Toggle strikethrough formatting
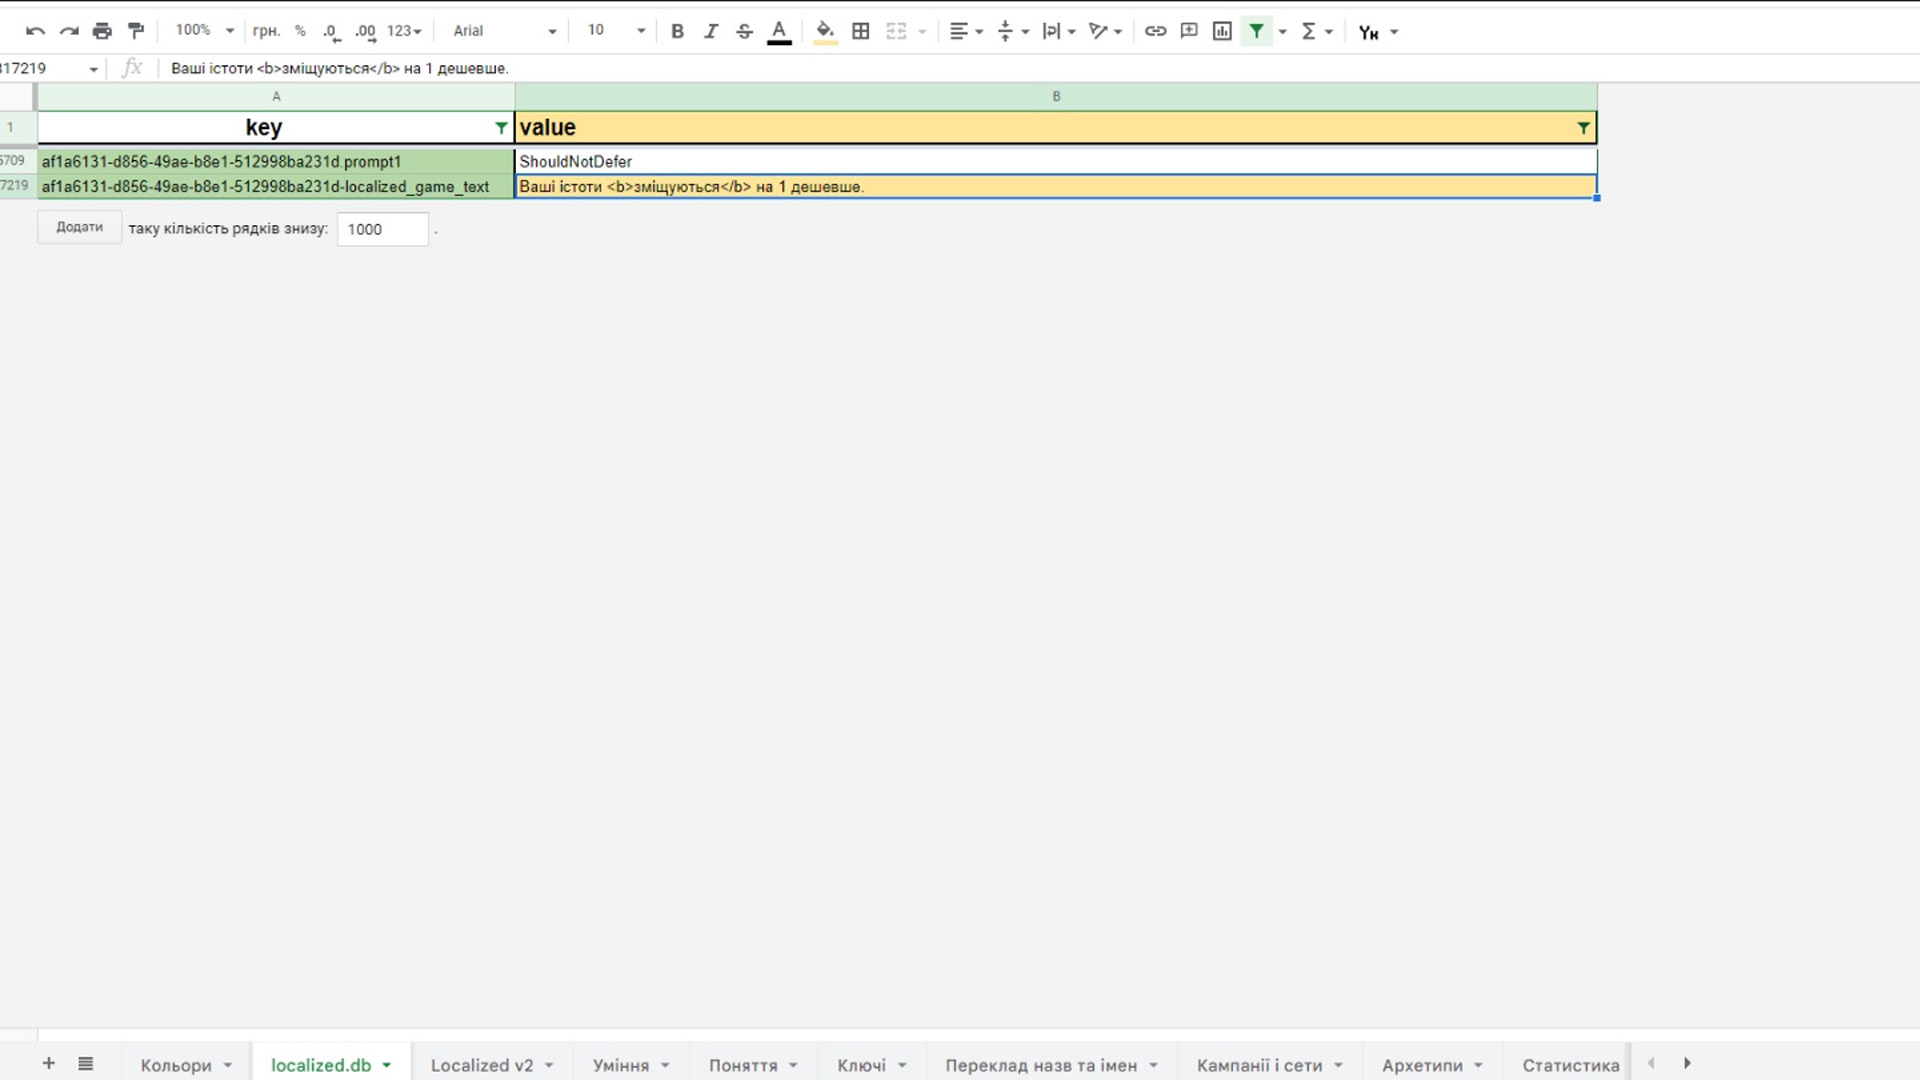 click(x=744, y=31)
